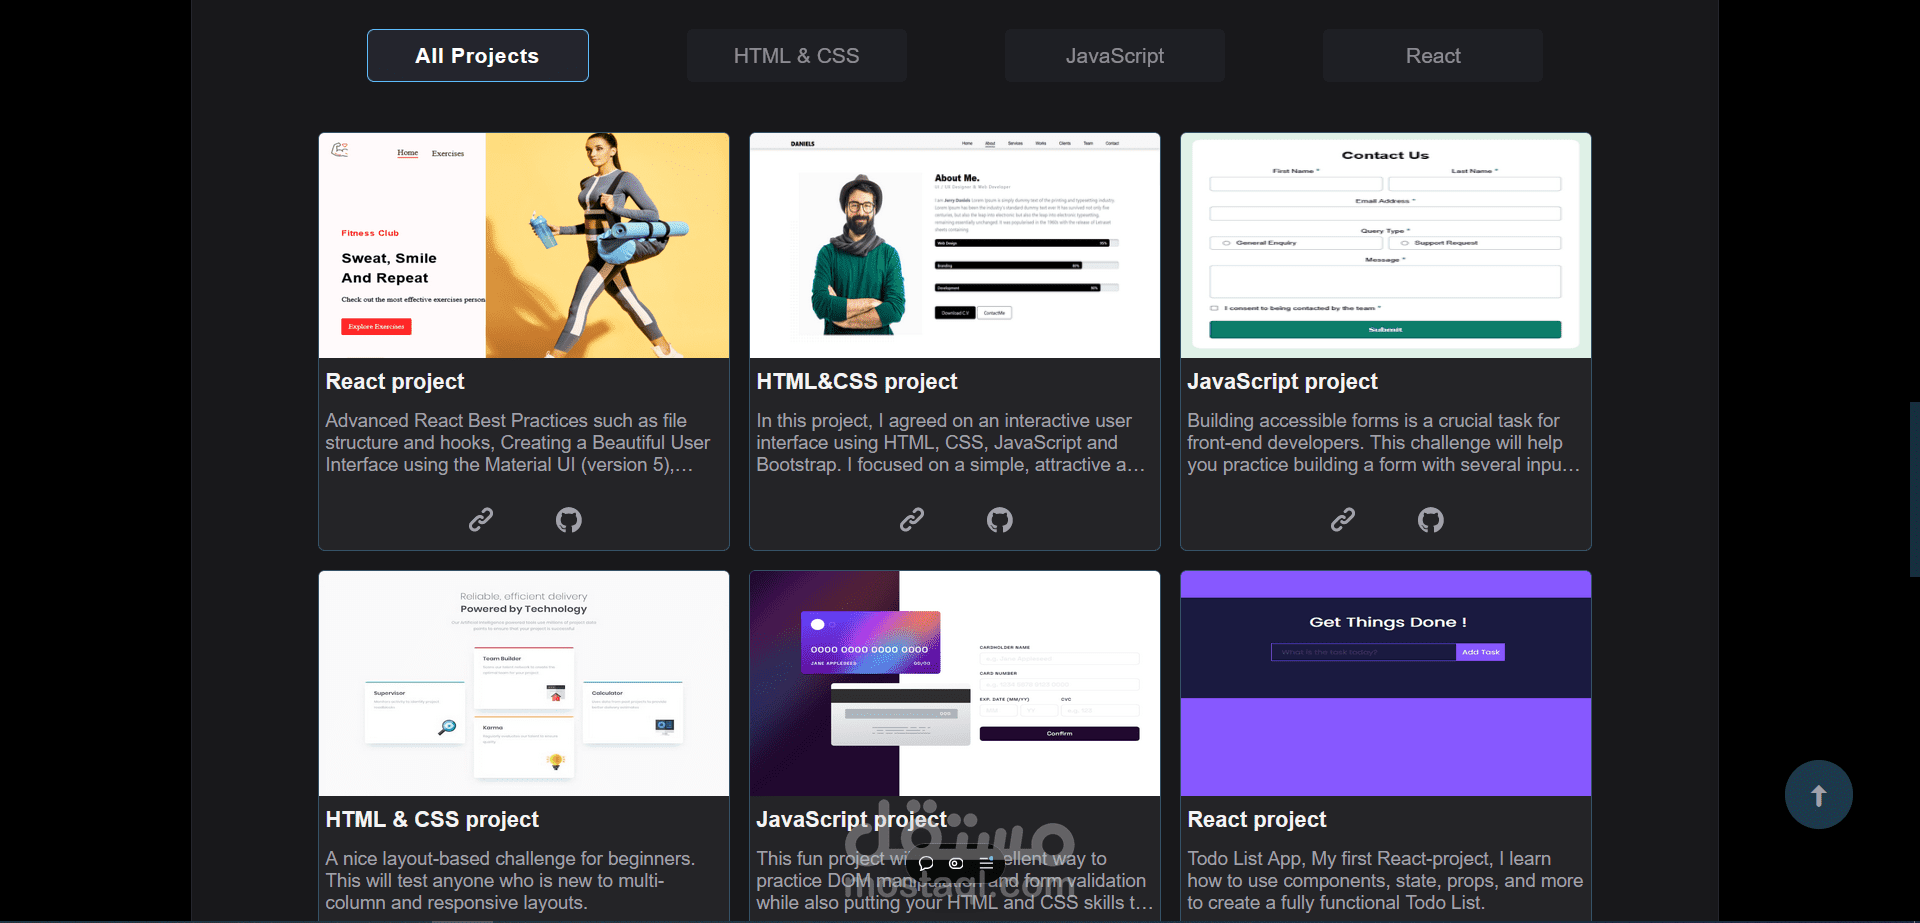Viewport: 1920px width, 923px height.
Task: Open GitHub icon of Contact Us form project
Action: click(1431, 520)
